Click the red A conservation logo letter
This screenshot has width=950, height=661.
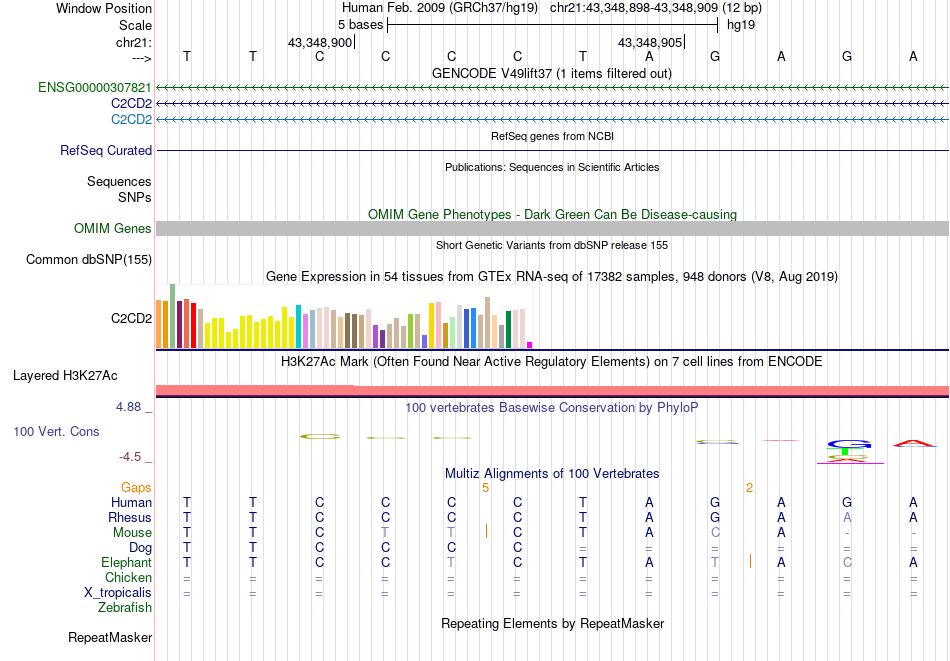pyautogui.click(x=914, y=443)
